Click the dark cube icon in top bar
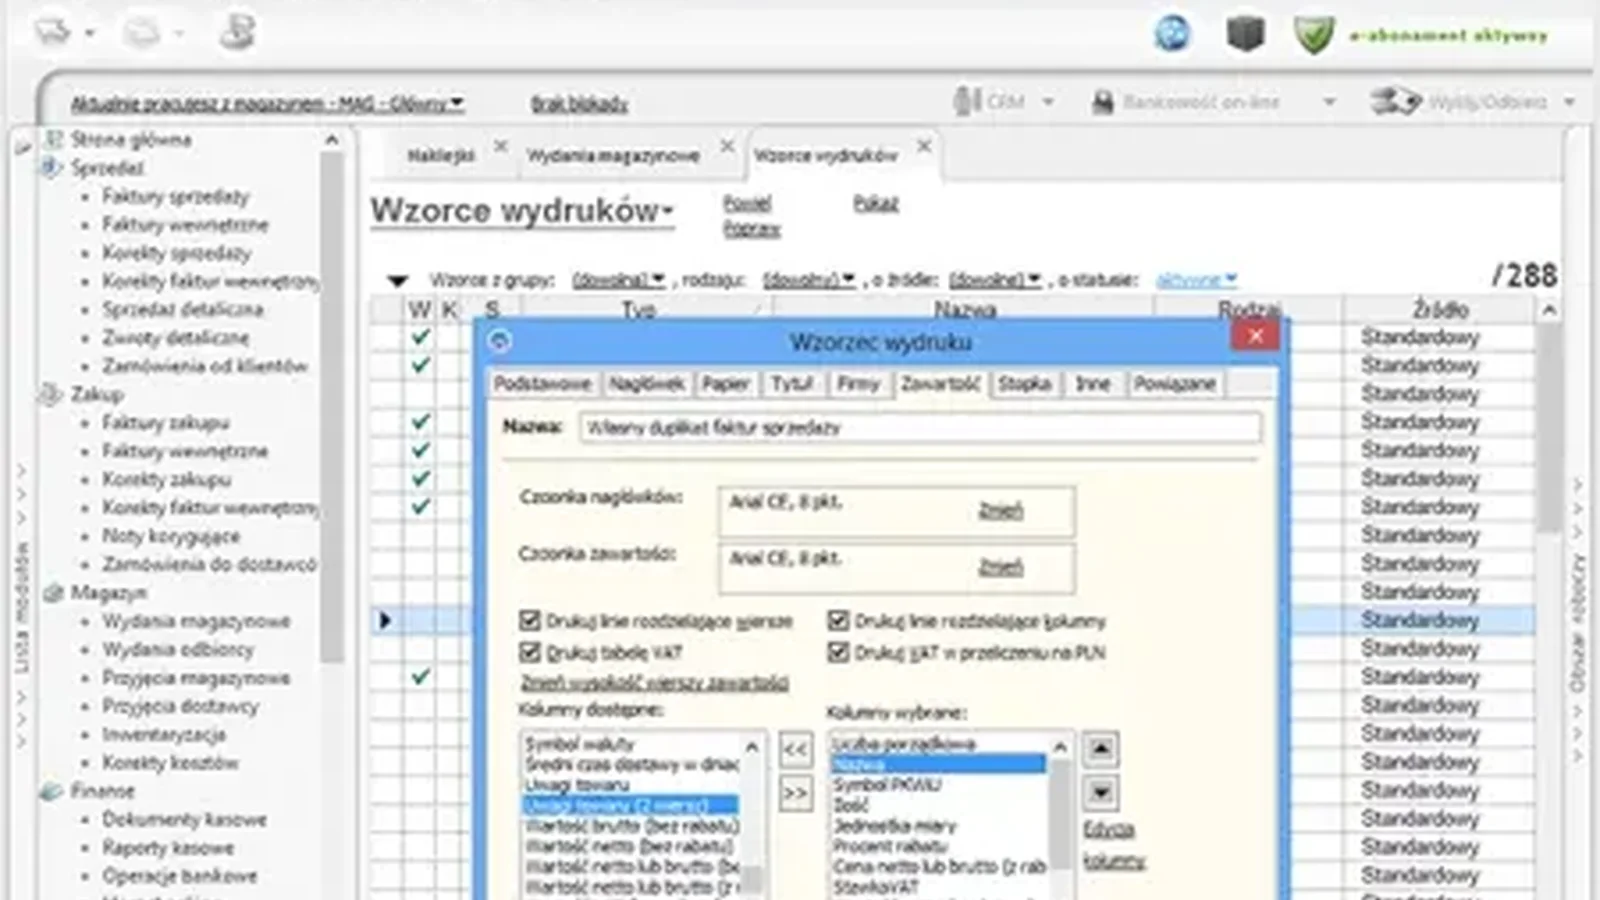The height and width of the screenshot is (900, 1600). [x=1245, y=33]
